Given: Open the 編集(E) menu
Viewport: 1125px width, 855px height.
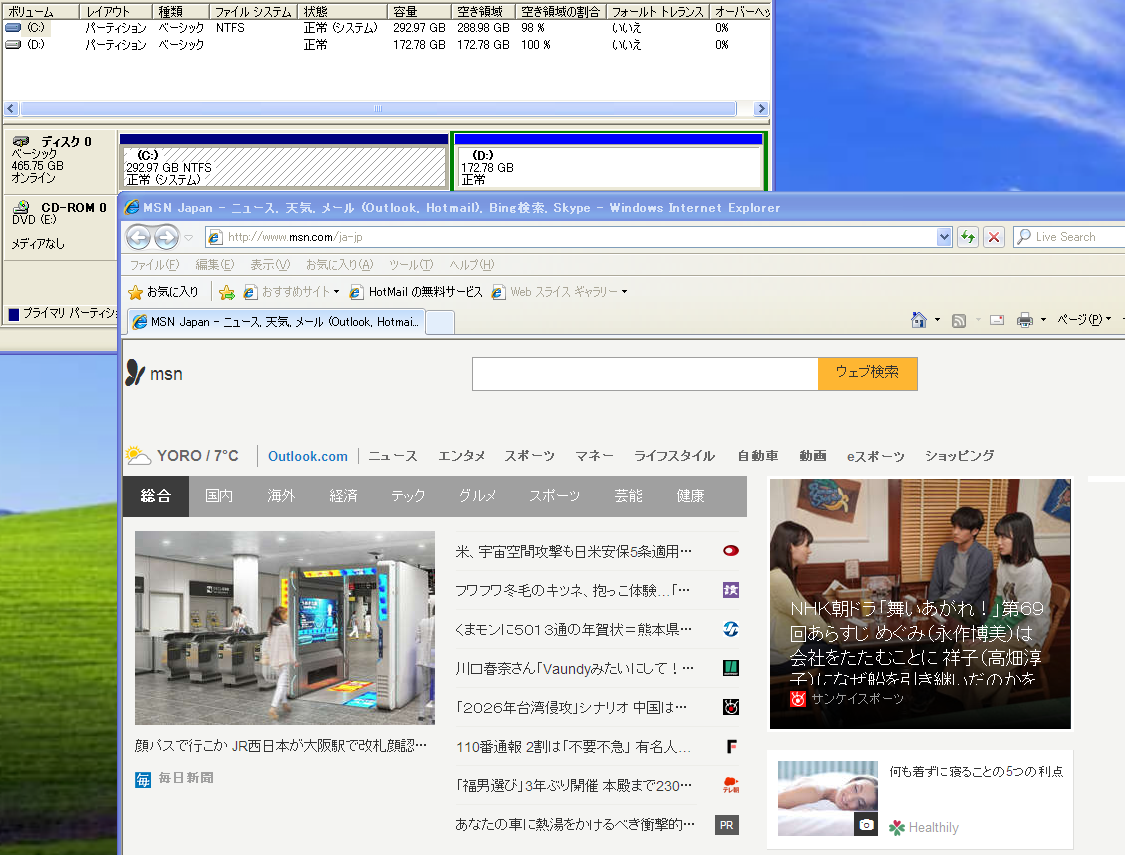Looking at the screenshot, I should [x=215, y=265].
